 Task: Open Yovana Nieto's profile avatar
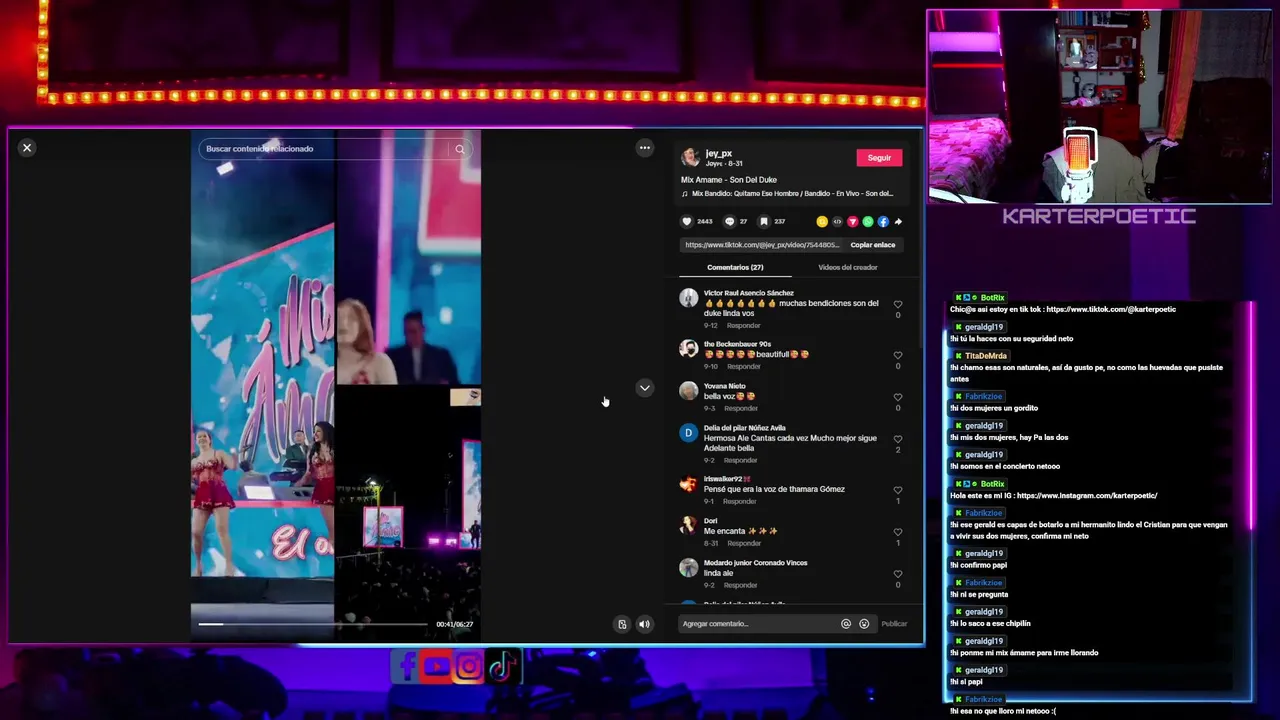point(688,391)
